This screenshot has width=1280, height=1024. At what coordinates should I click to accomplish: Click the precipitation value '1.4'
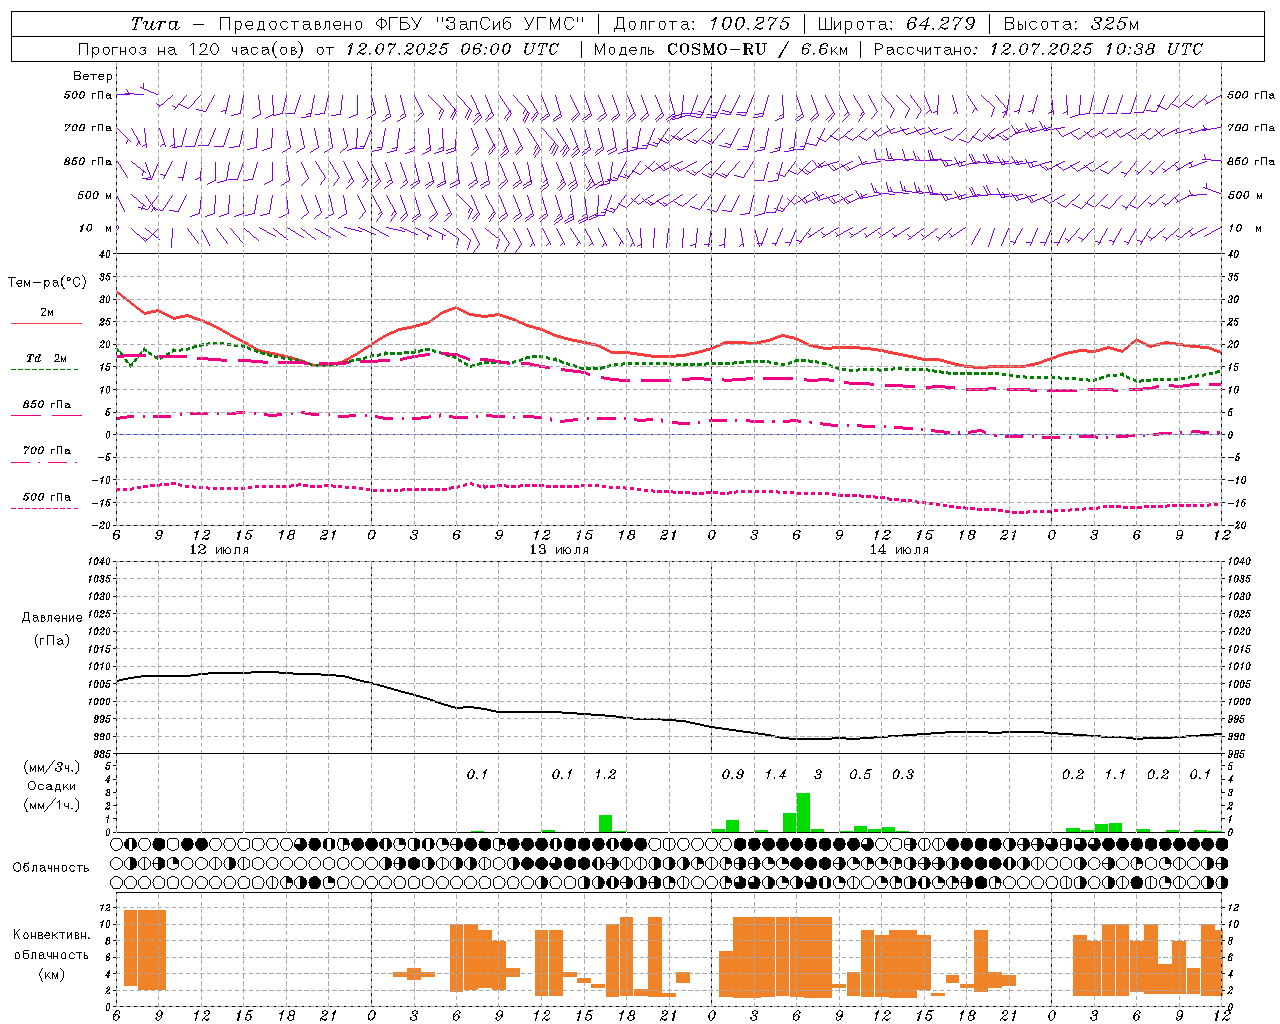776,775
